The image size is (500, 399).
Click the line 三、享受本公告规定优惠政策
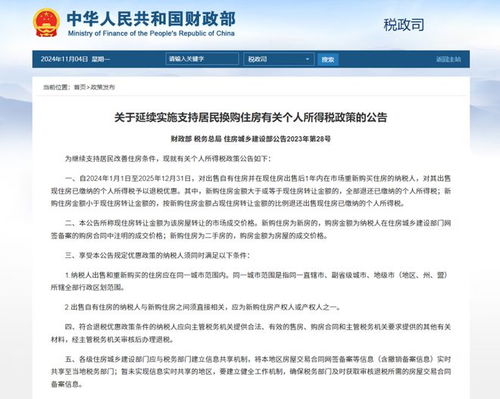(x=157, y=256)
